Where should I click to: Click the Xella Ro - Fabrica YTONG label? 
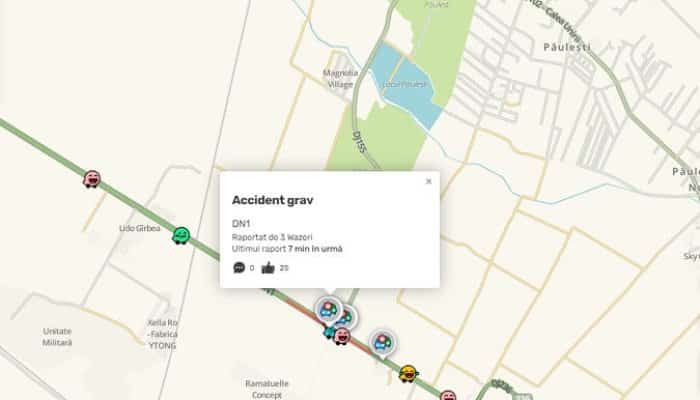click(162, 334)
